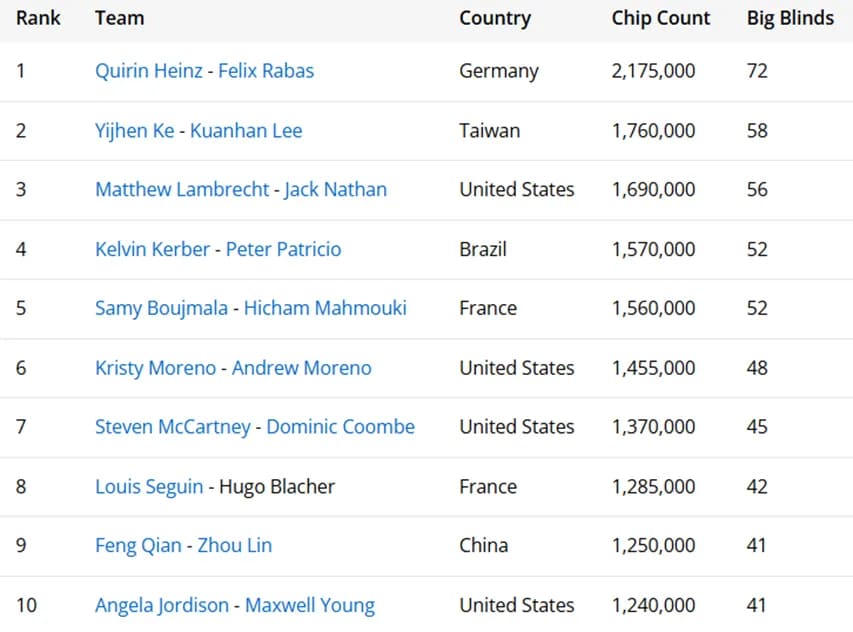Click the Kelvin Kerber link
The image size is (853, 632).
click(x=152, y=249)
